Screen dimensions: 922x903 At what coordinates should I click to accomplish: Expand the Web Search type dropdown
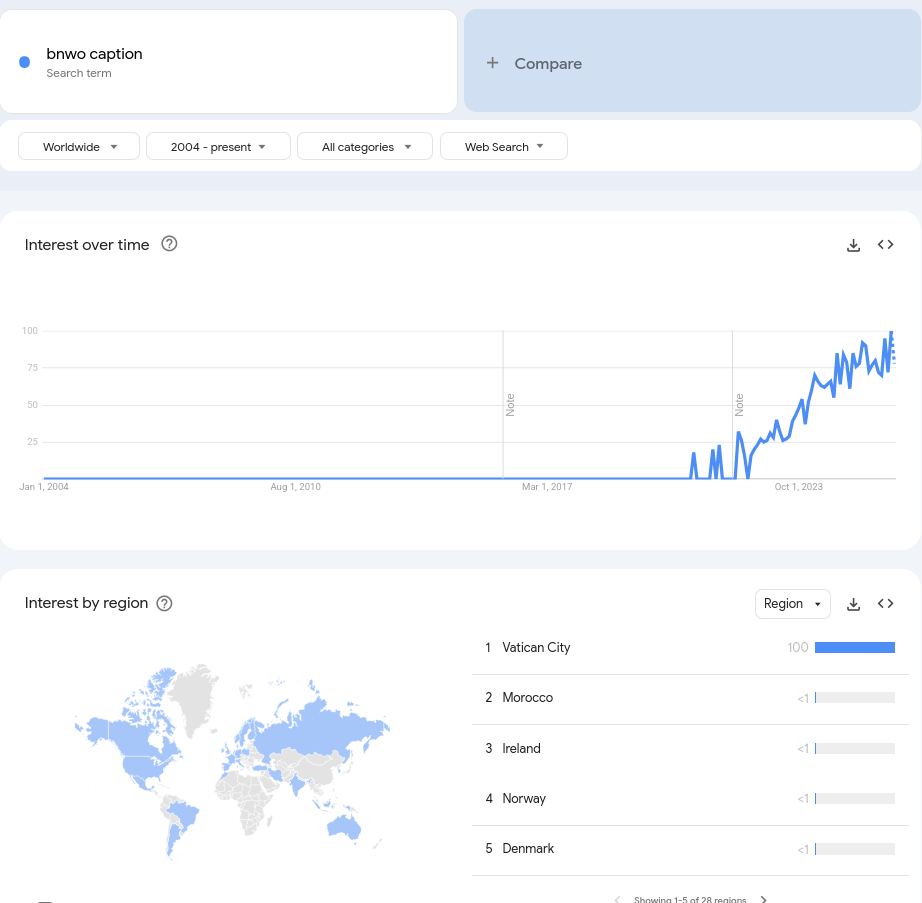tap(503, 147)
